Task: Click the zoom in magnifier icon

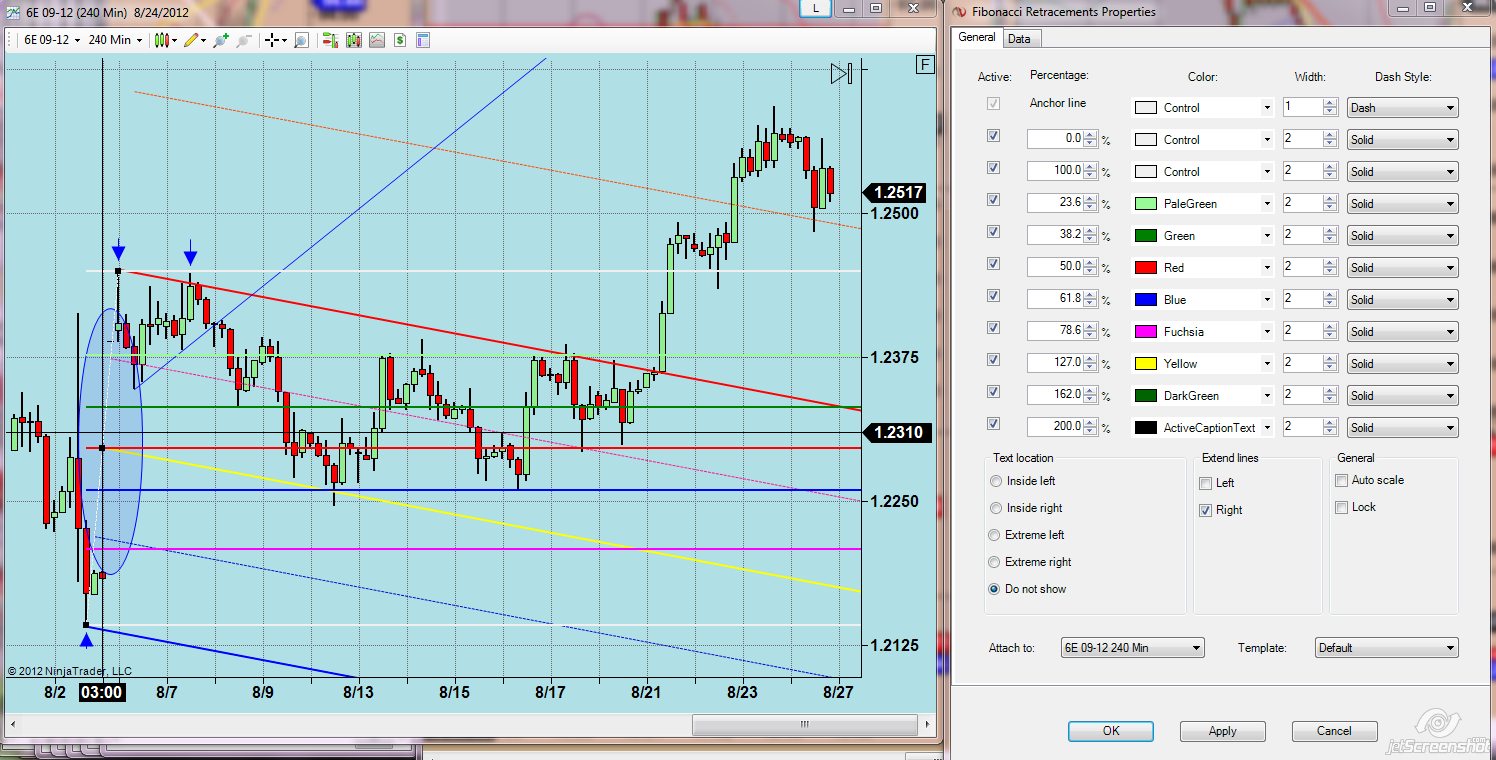Action: pyautogui.click(x=220, y=40)
